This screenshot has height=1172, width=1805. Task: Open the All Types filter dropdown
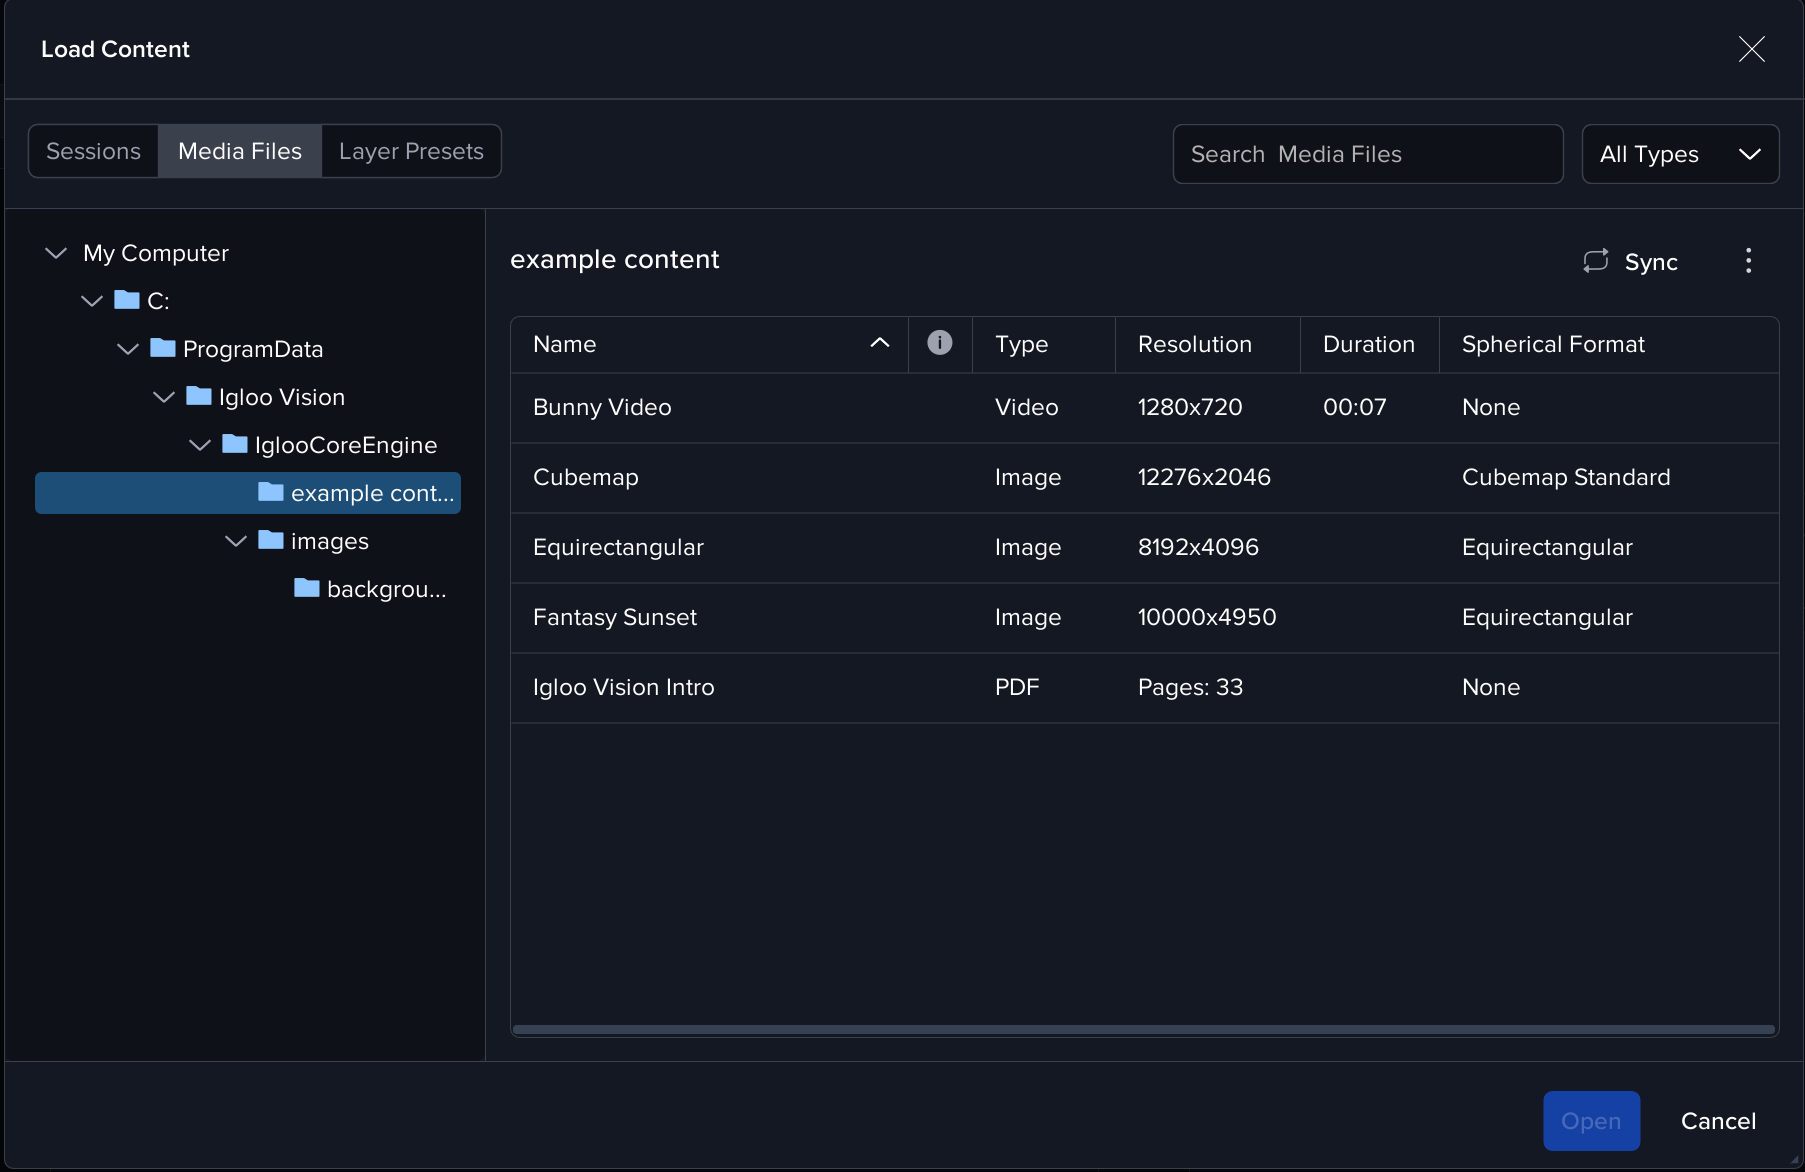pyautogui.click(x=1679, y=154)
